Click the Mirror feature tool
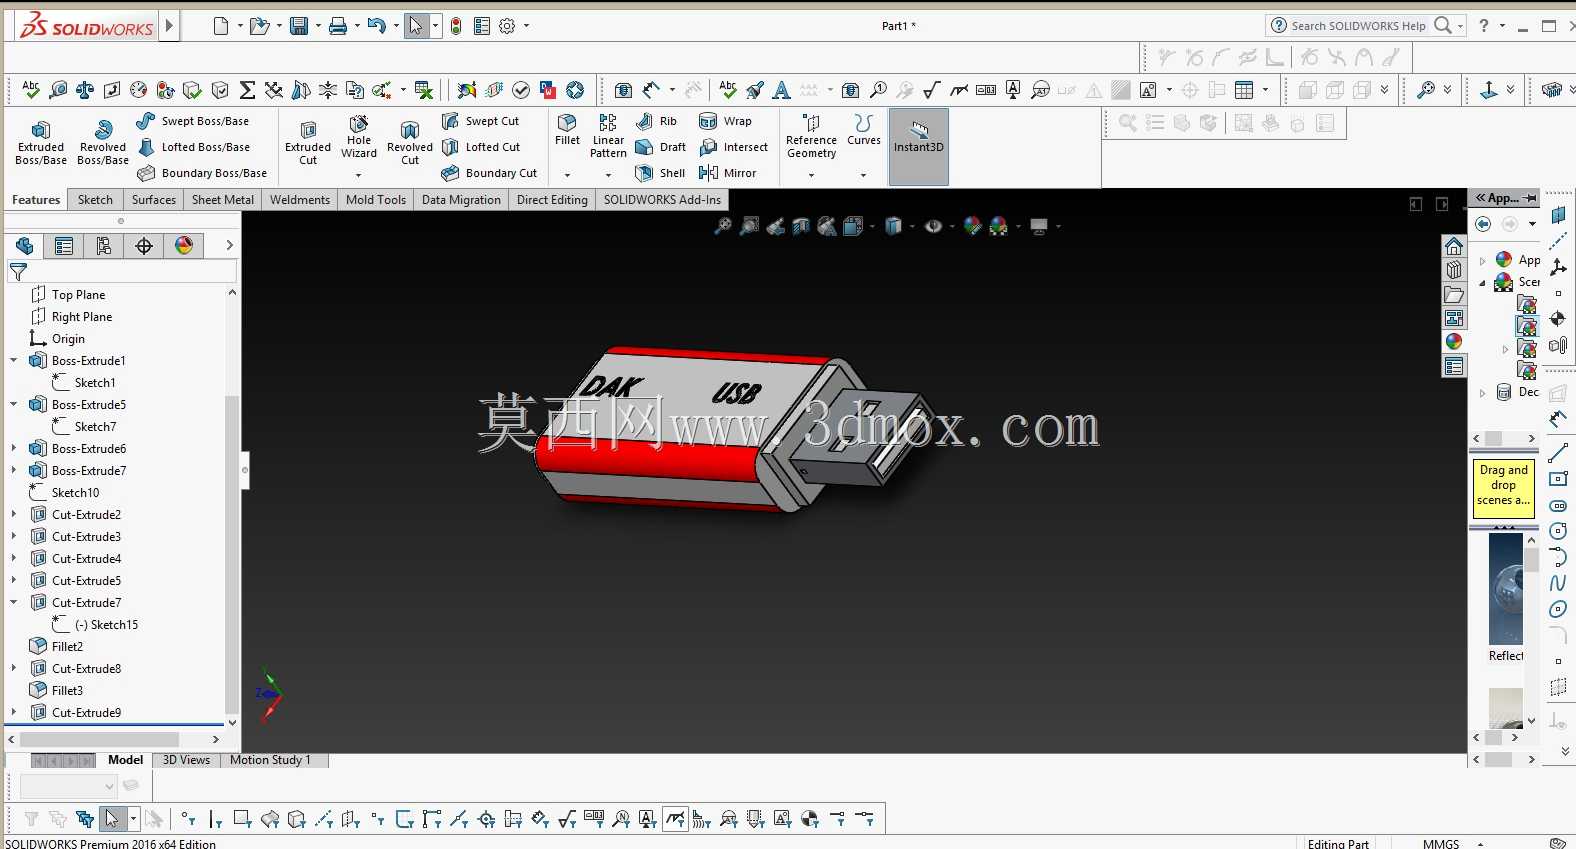The image size is (1576, 849). (727, 173)
